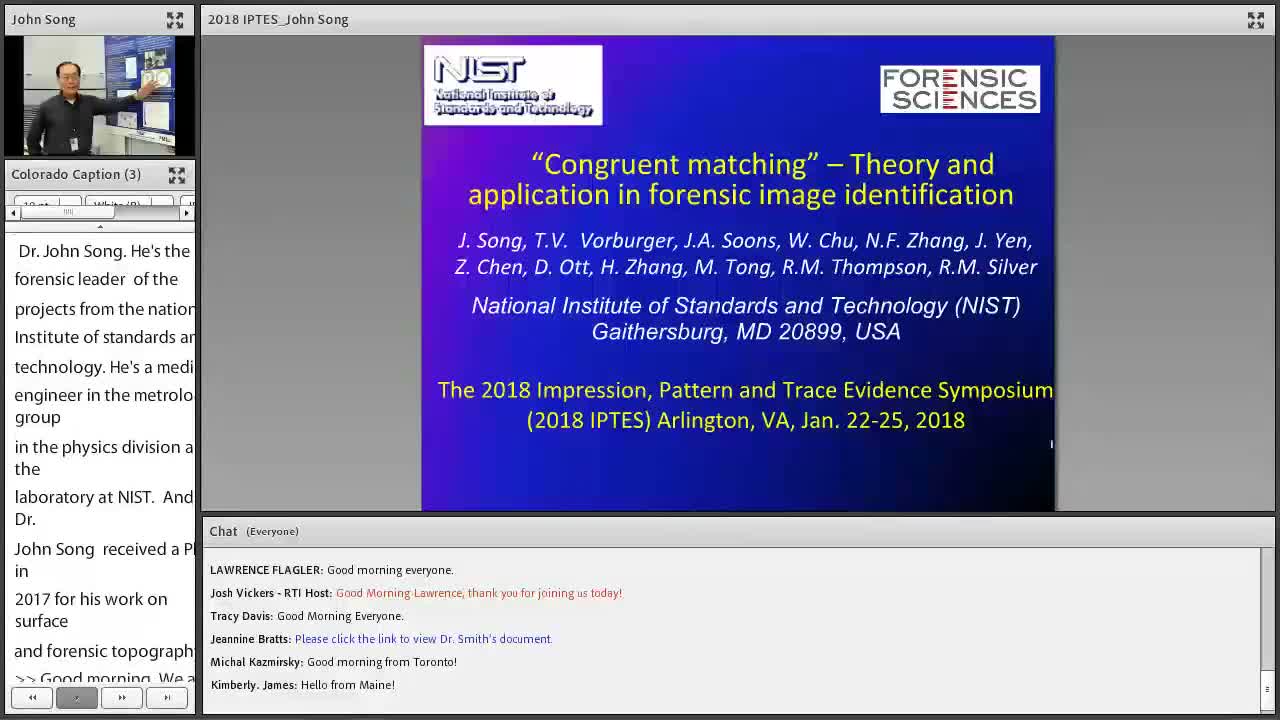Click the slide line "The 2018 Impression, Pattern and Trace Evidence Symposium"
1280x720 pixels.
click(745, 390)
